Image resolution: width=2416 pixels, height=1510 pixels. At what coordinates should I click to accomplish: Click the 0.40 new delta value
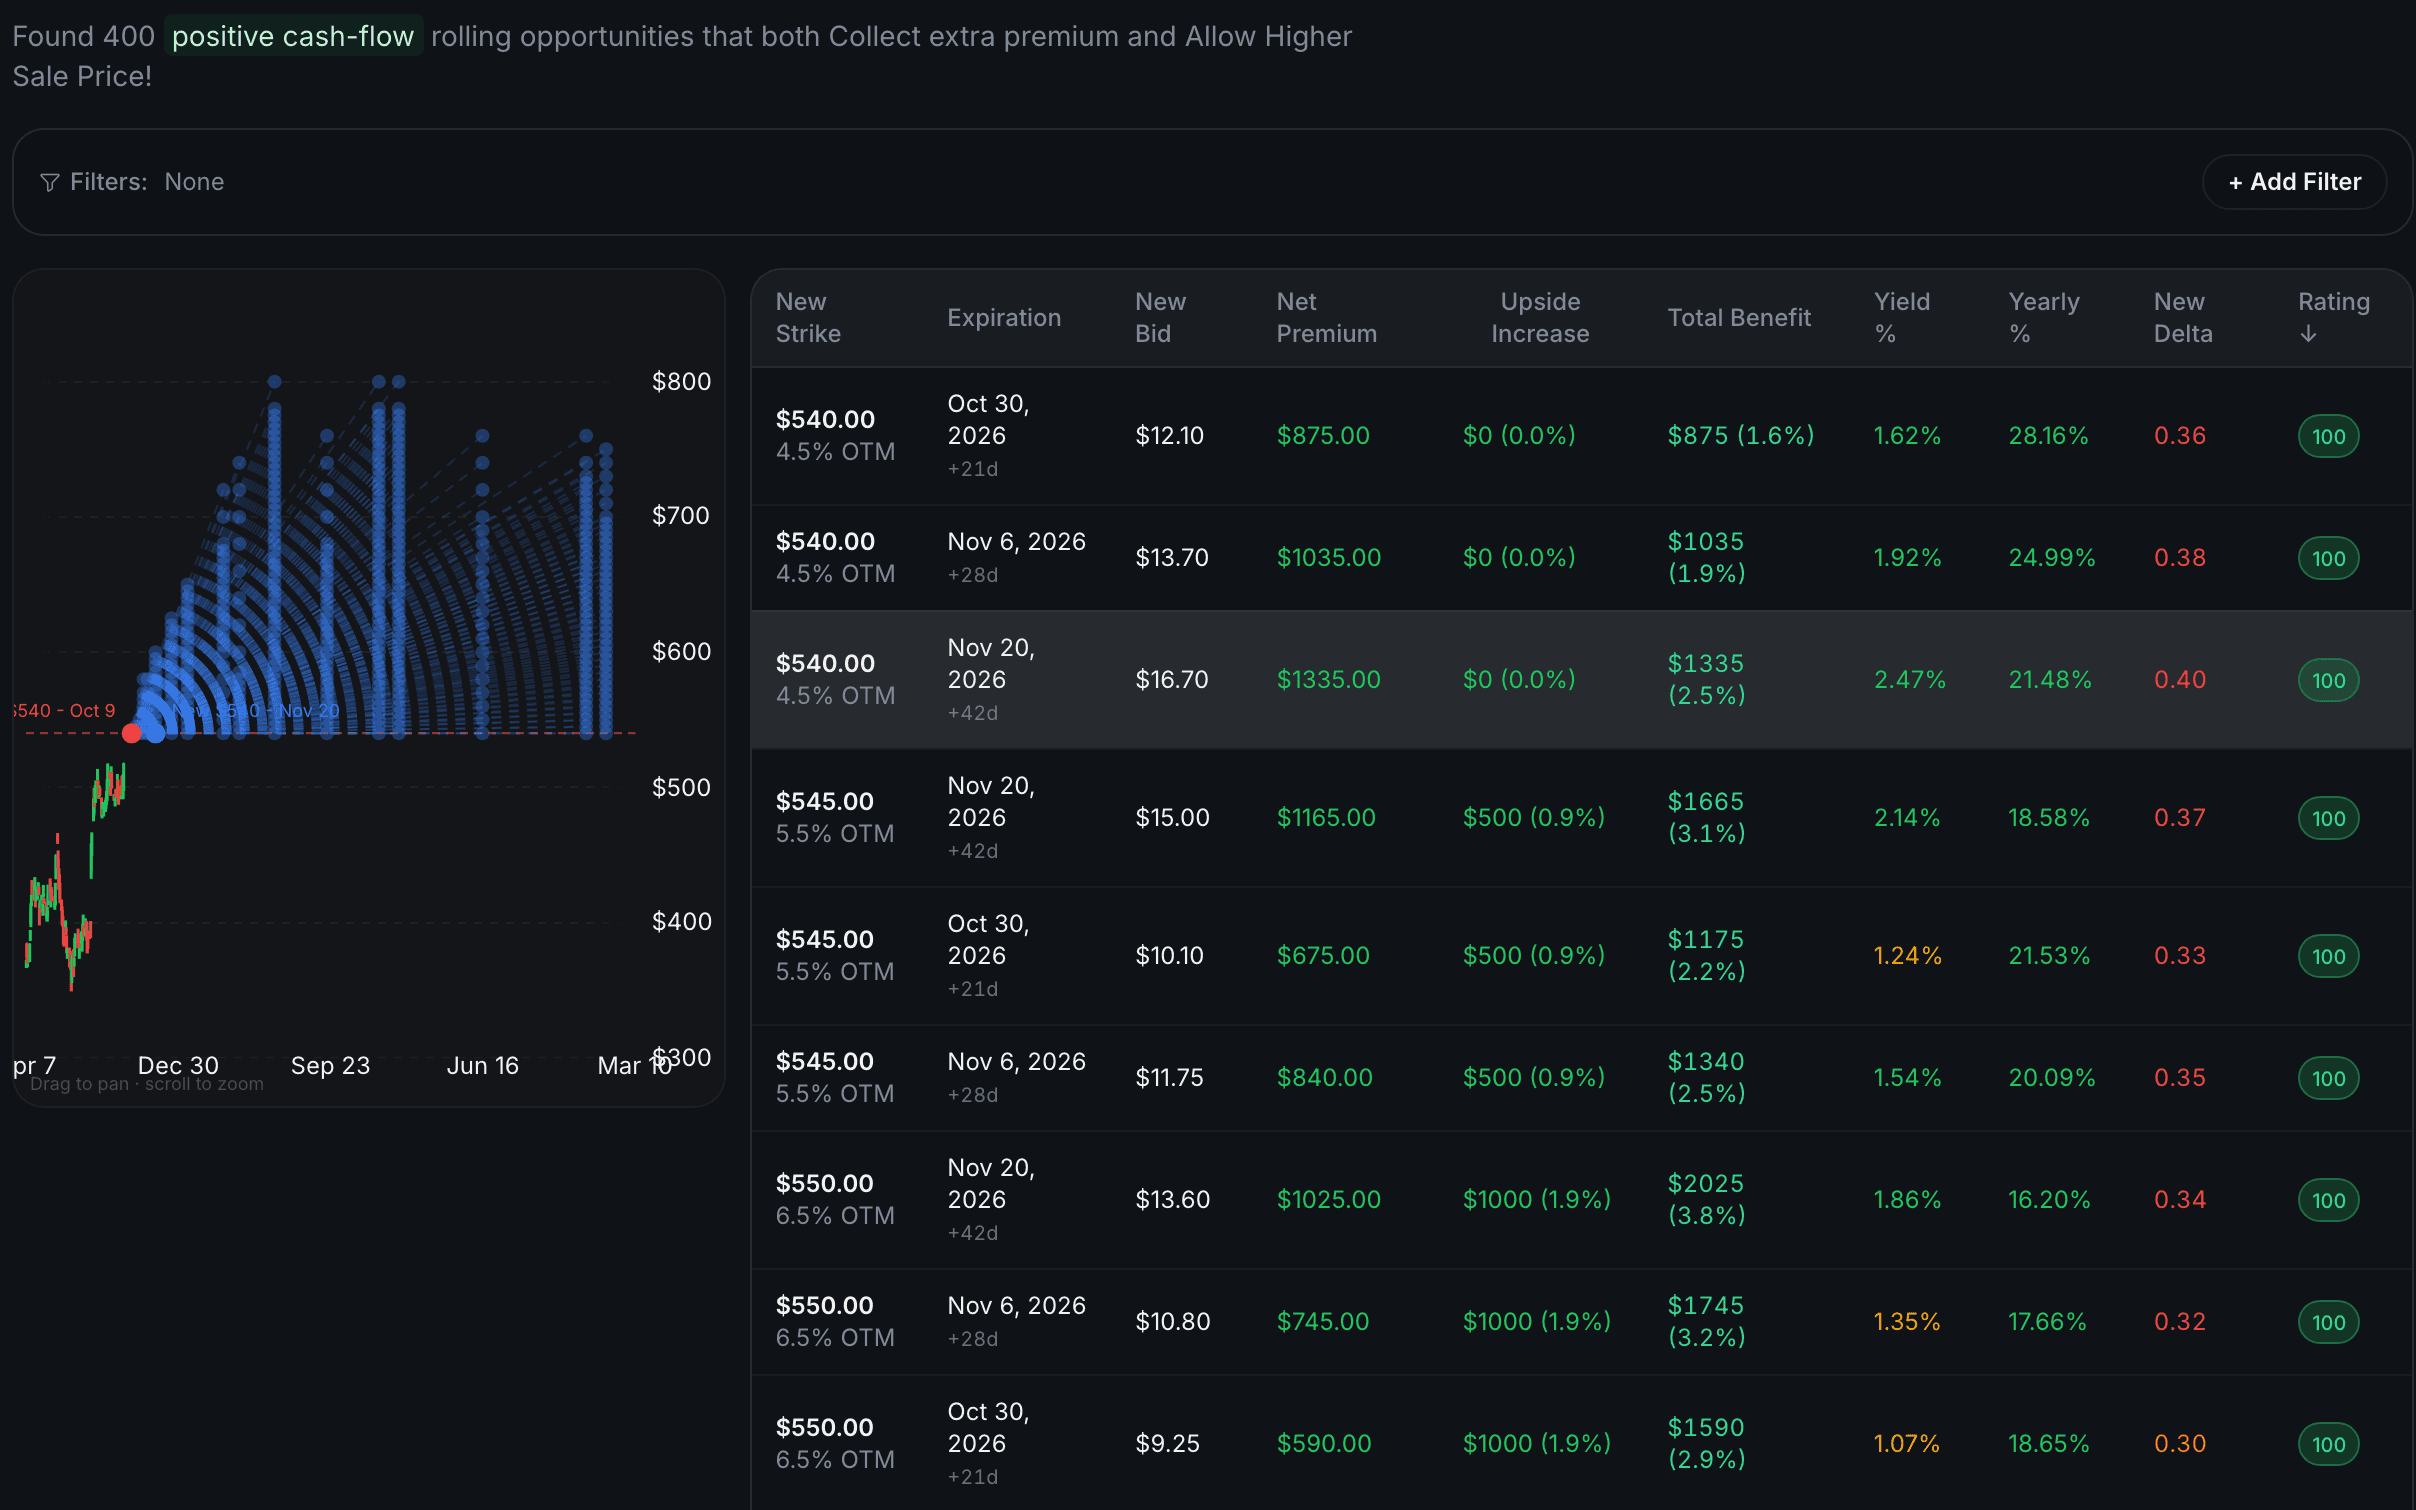[2179, 679]
